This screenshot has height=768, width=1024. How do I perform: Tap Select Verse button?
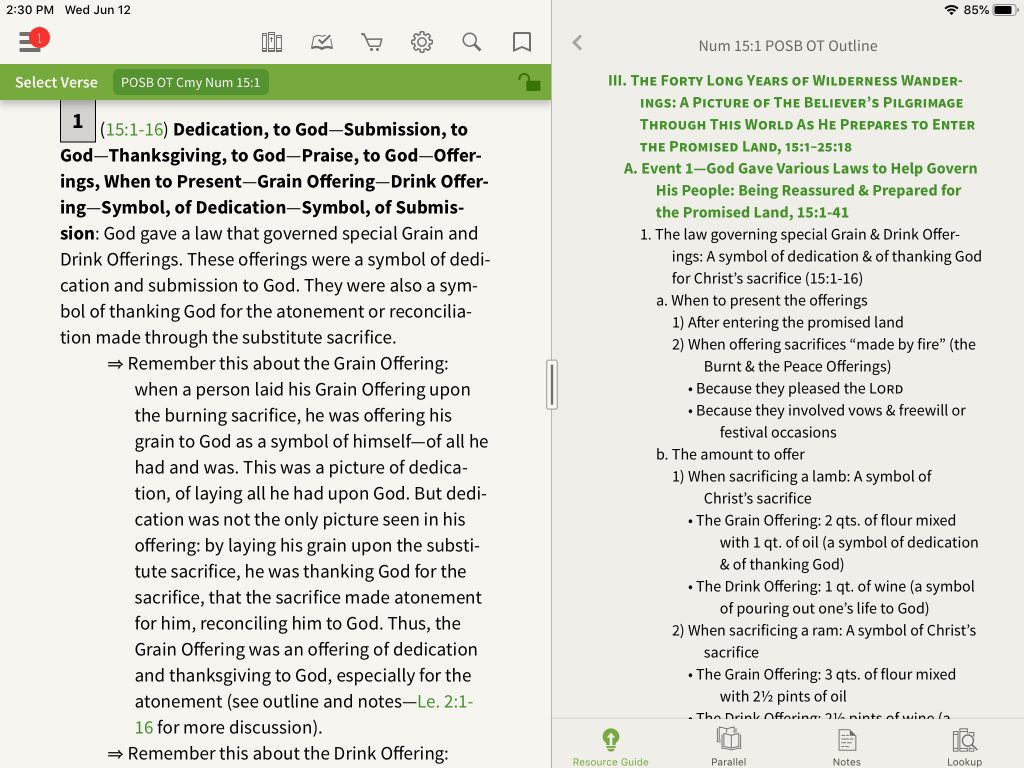click(x=56, y=82)
